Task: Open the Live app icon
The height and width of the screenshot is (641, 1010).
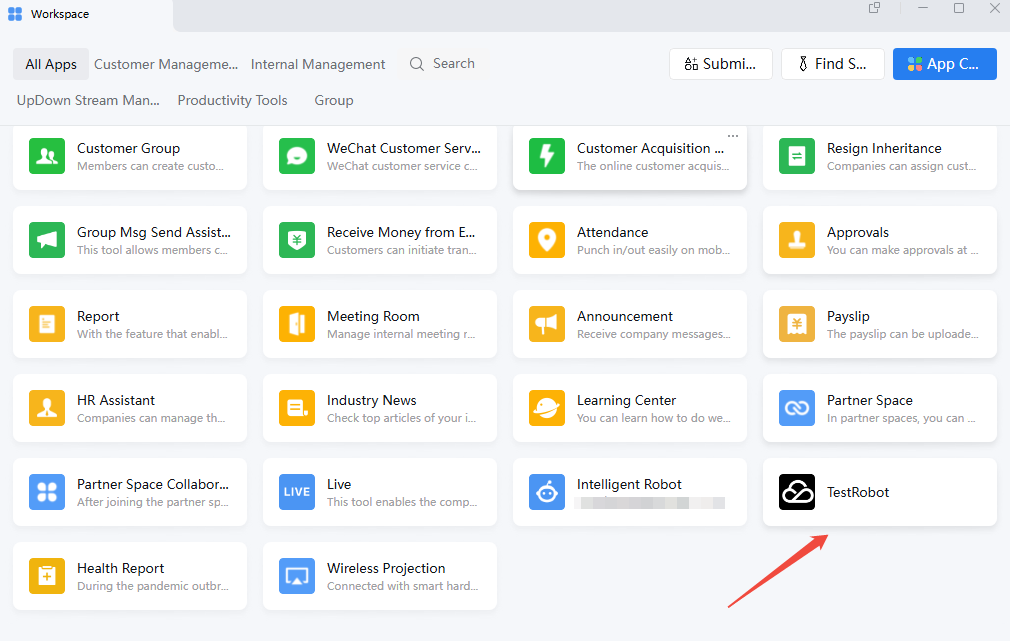Action: pyautogui.click(x=297, y=492)
